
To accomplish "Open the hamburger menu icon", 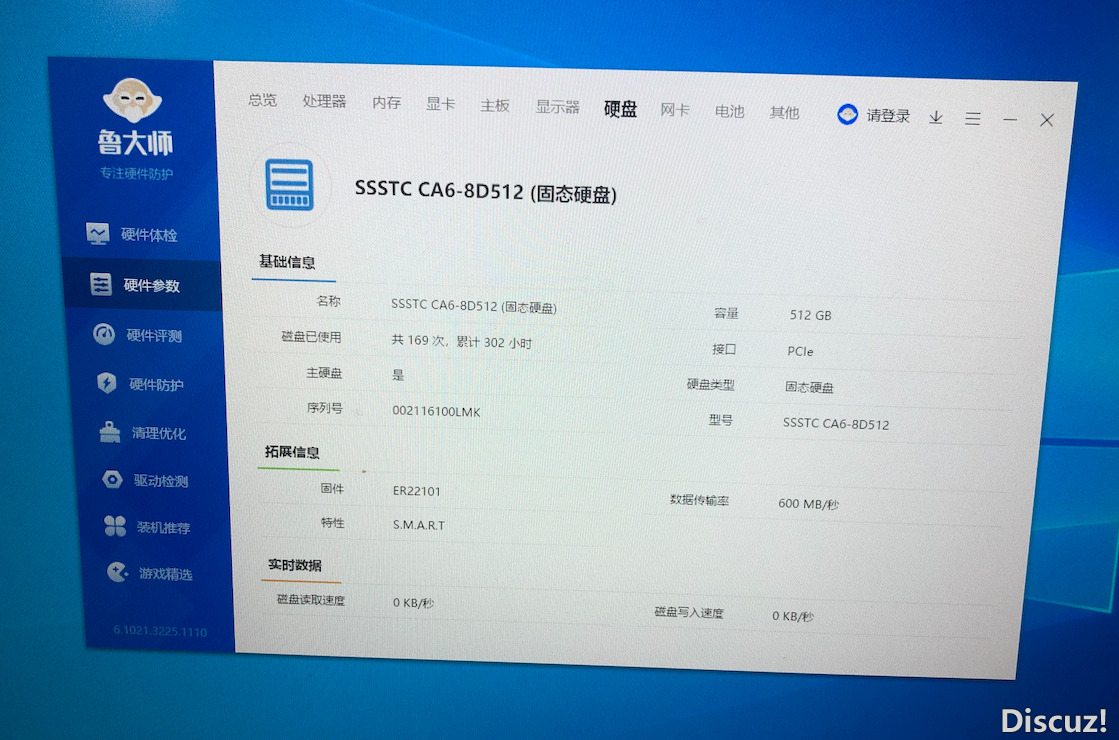I will (972, 118).
